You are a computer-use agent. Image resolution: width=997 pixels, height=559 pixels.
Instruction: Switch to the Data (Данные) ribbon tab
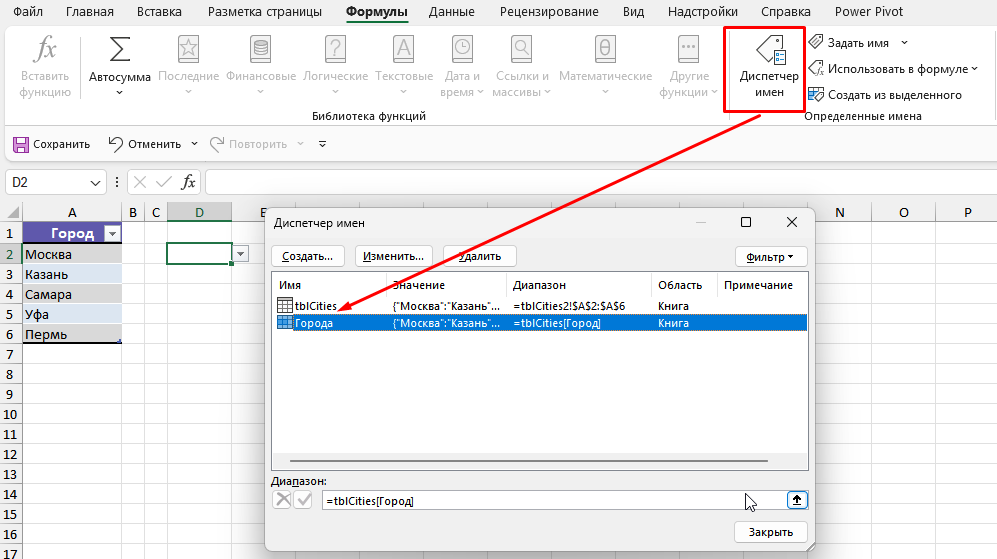click(x=451, y=12)
